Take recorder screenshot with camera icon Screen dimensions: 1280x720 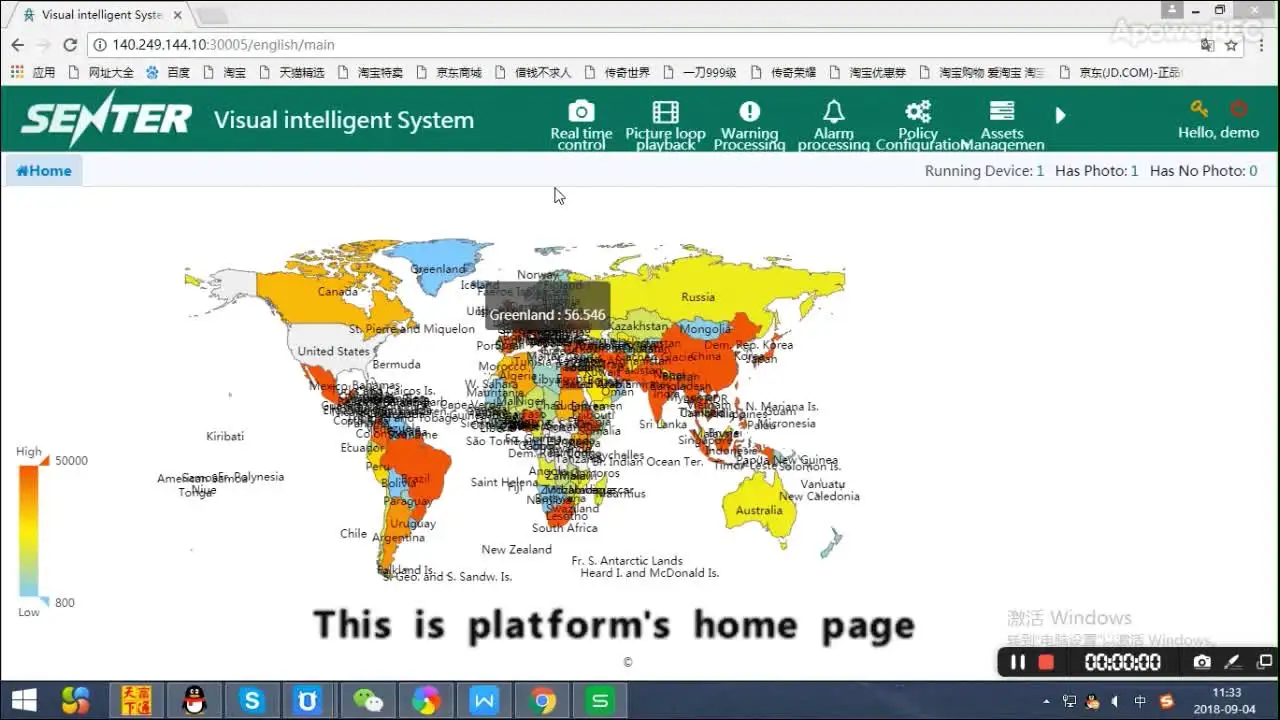pos(1202,662)
